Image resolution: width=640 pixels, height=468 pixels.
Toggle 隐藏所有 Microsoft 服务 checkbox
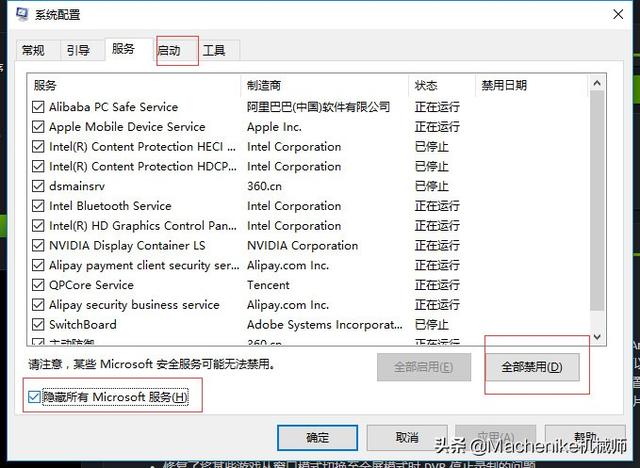click(34, 397)
